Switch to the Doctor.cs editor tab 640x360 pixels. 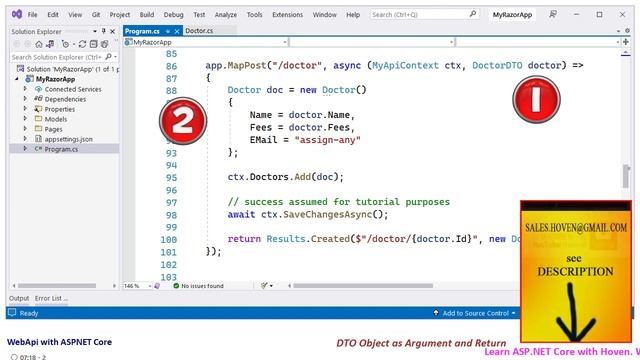199,31
